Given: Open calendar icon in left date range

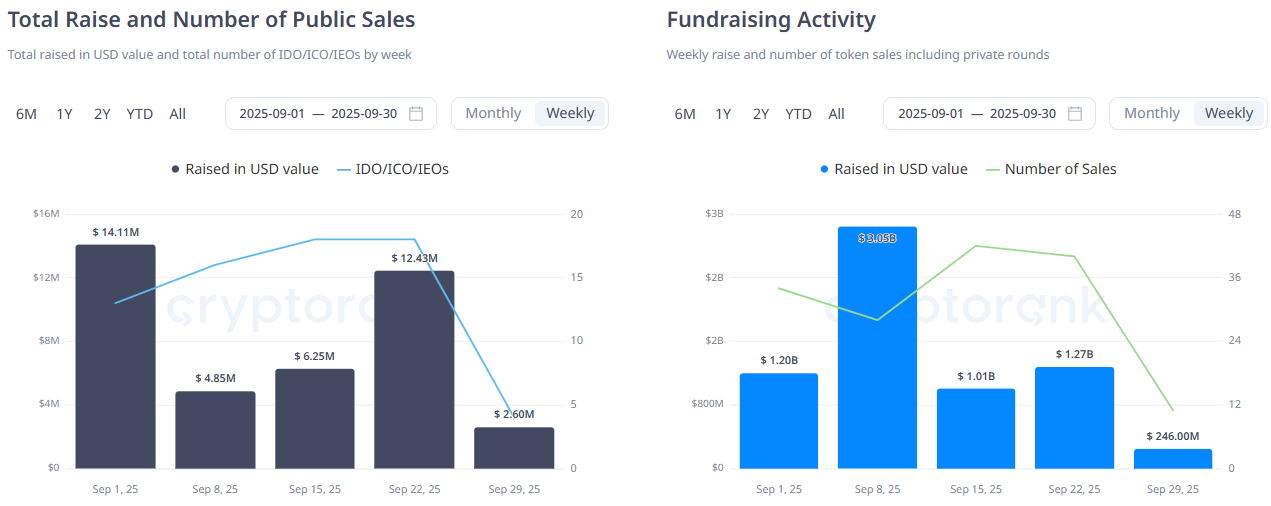Looking at the screenshot, I should coord(416,114).
